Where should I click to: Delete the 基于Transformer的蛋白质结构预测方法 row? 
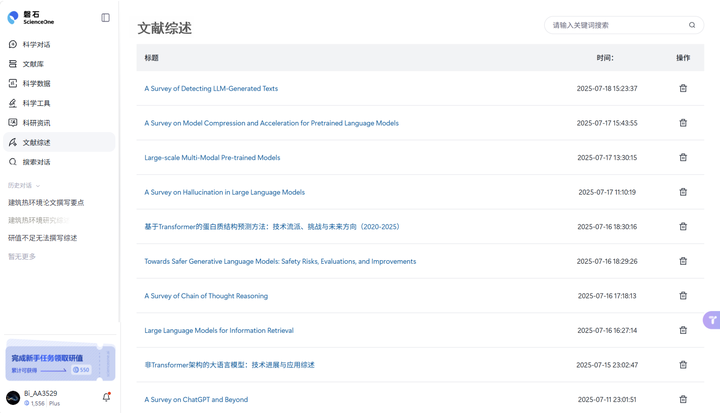683,226
